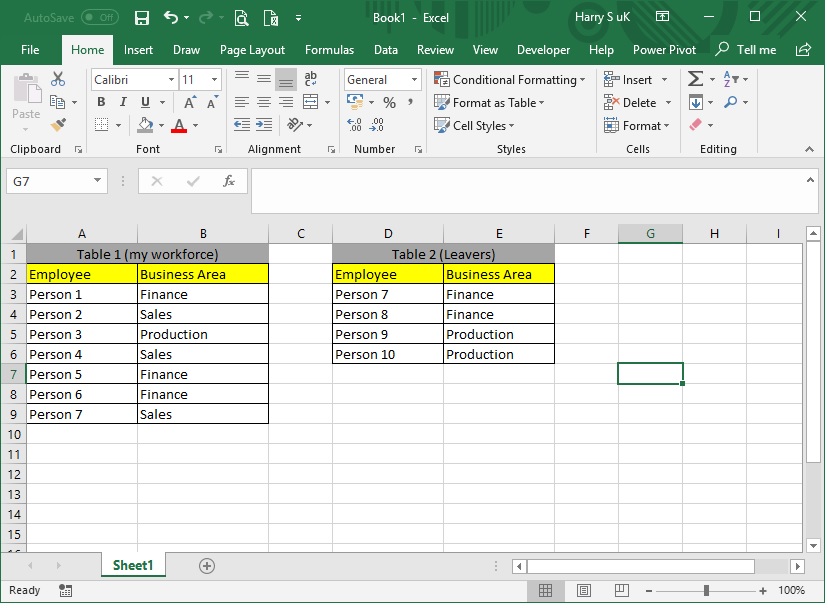Viewport: 828px width, 608px height.
Task: Open Format as Table dropdown
Action: point(489,102)
